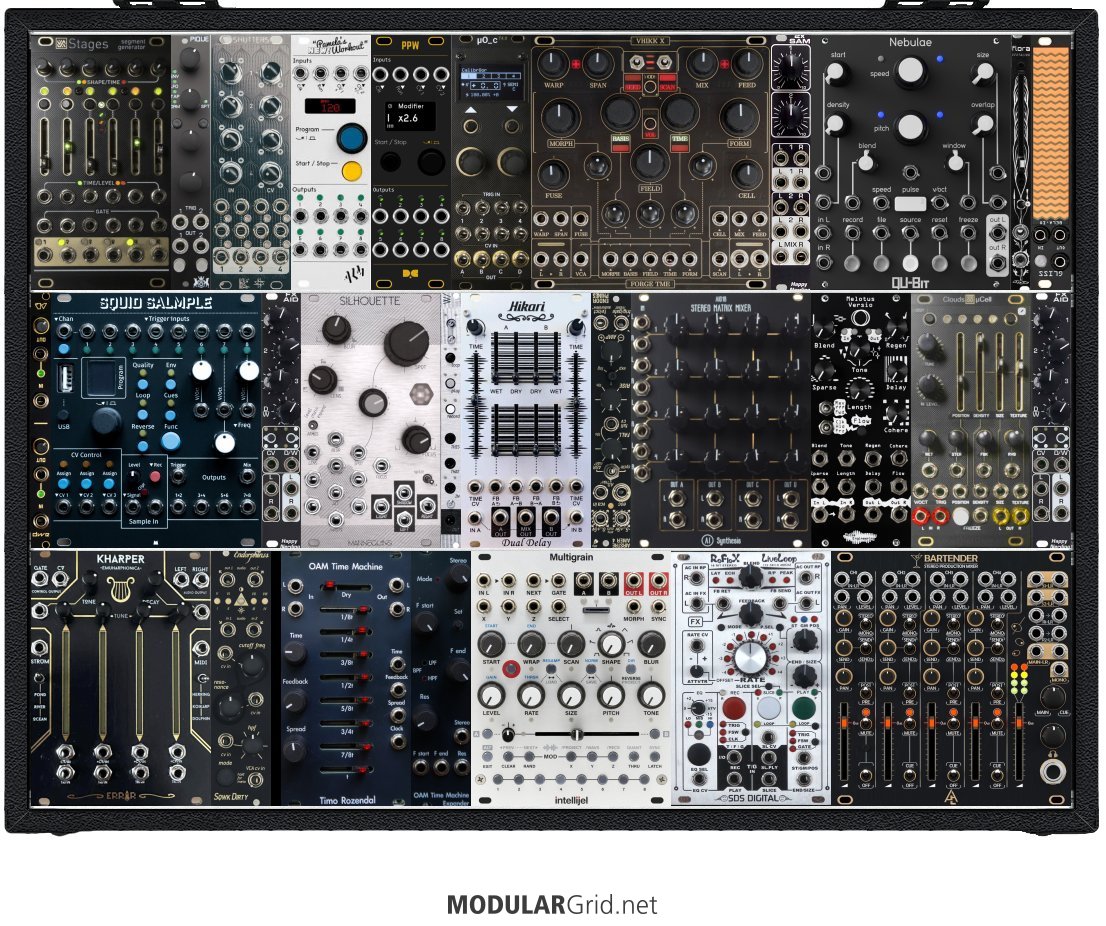Click the POSITION slider on Clouds uCell
This screenshot has height=926, width=1106.
point(960,372)
